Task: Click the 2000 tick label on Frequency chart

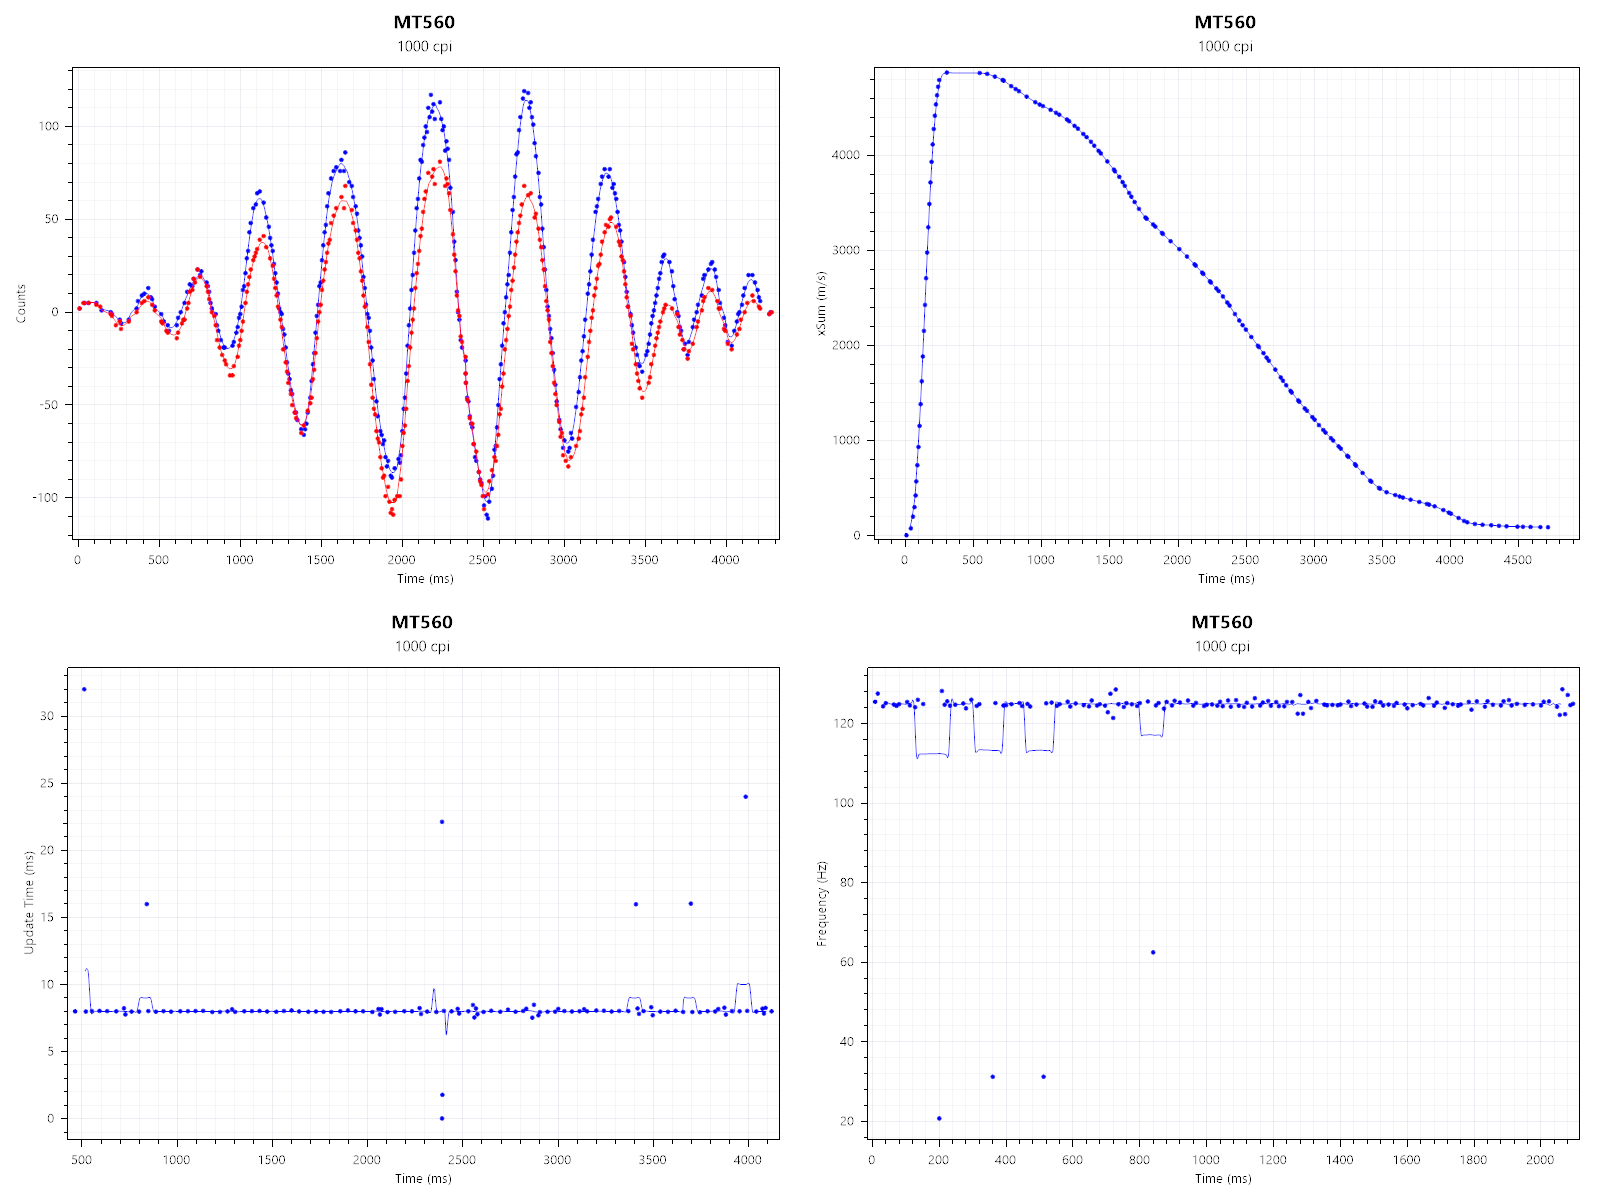Action: (x=1540, y=1160)
